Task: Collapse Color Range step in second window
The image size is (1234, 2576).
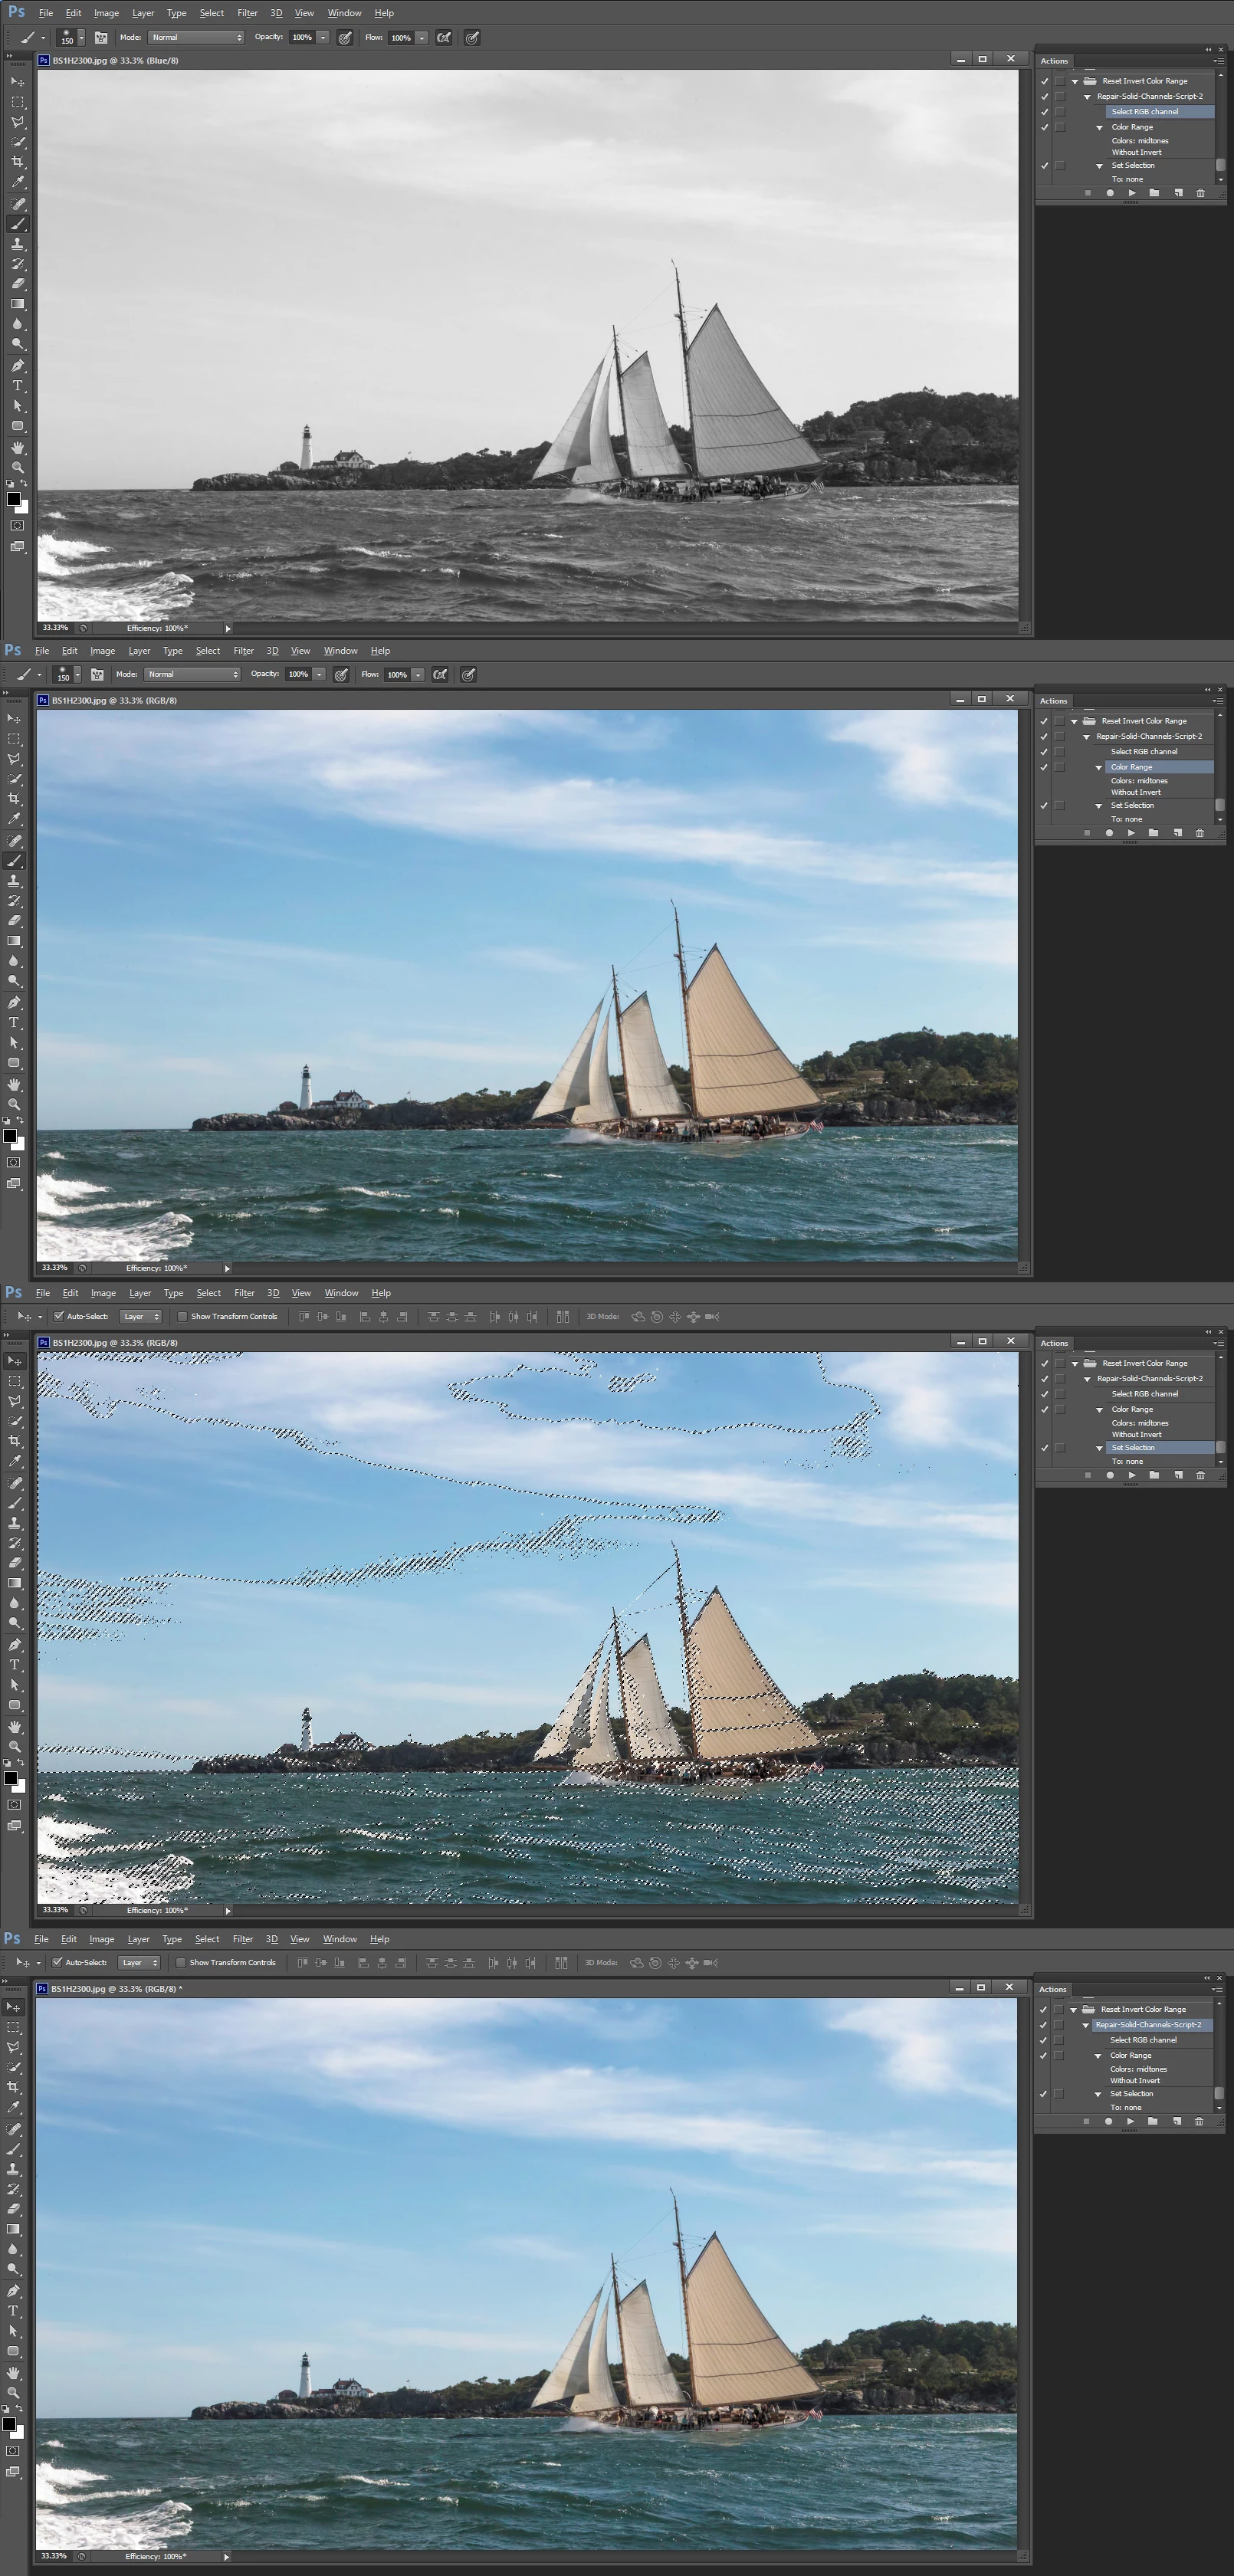Action: (1098, 767)
